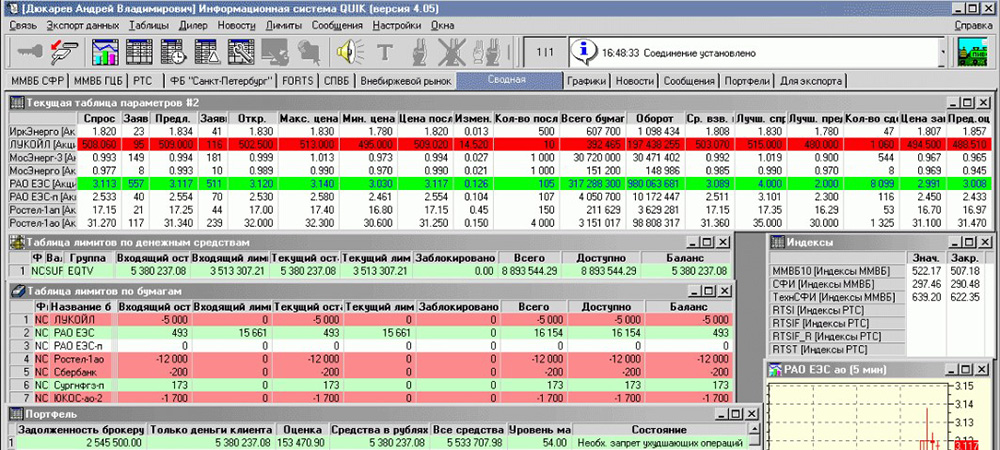1000x450 pixels.
Task: Click the QUIK application title bar icon
Action: click(14, 10)
